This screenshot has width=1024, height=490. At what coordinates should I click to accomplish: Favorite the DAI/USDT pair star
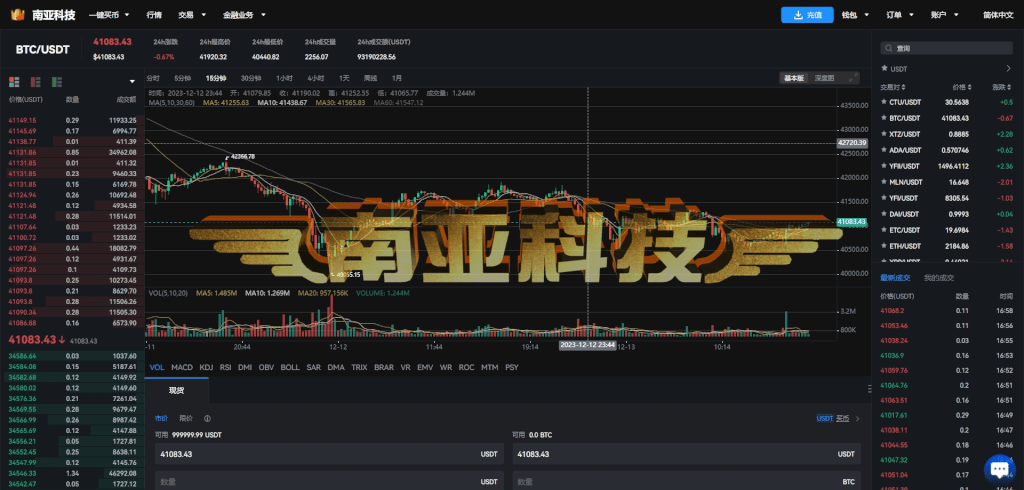884,214
